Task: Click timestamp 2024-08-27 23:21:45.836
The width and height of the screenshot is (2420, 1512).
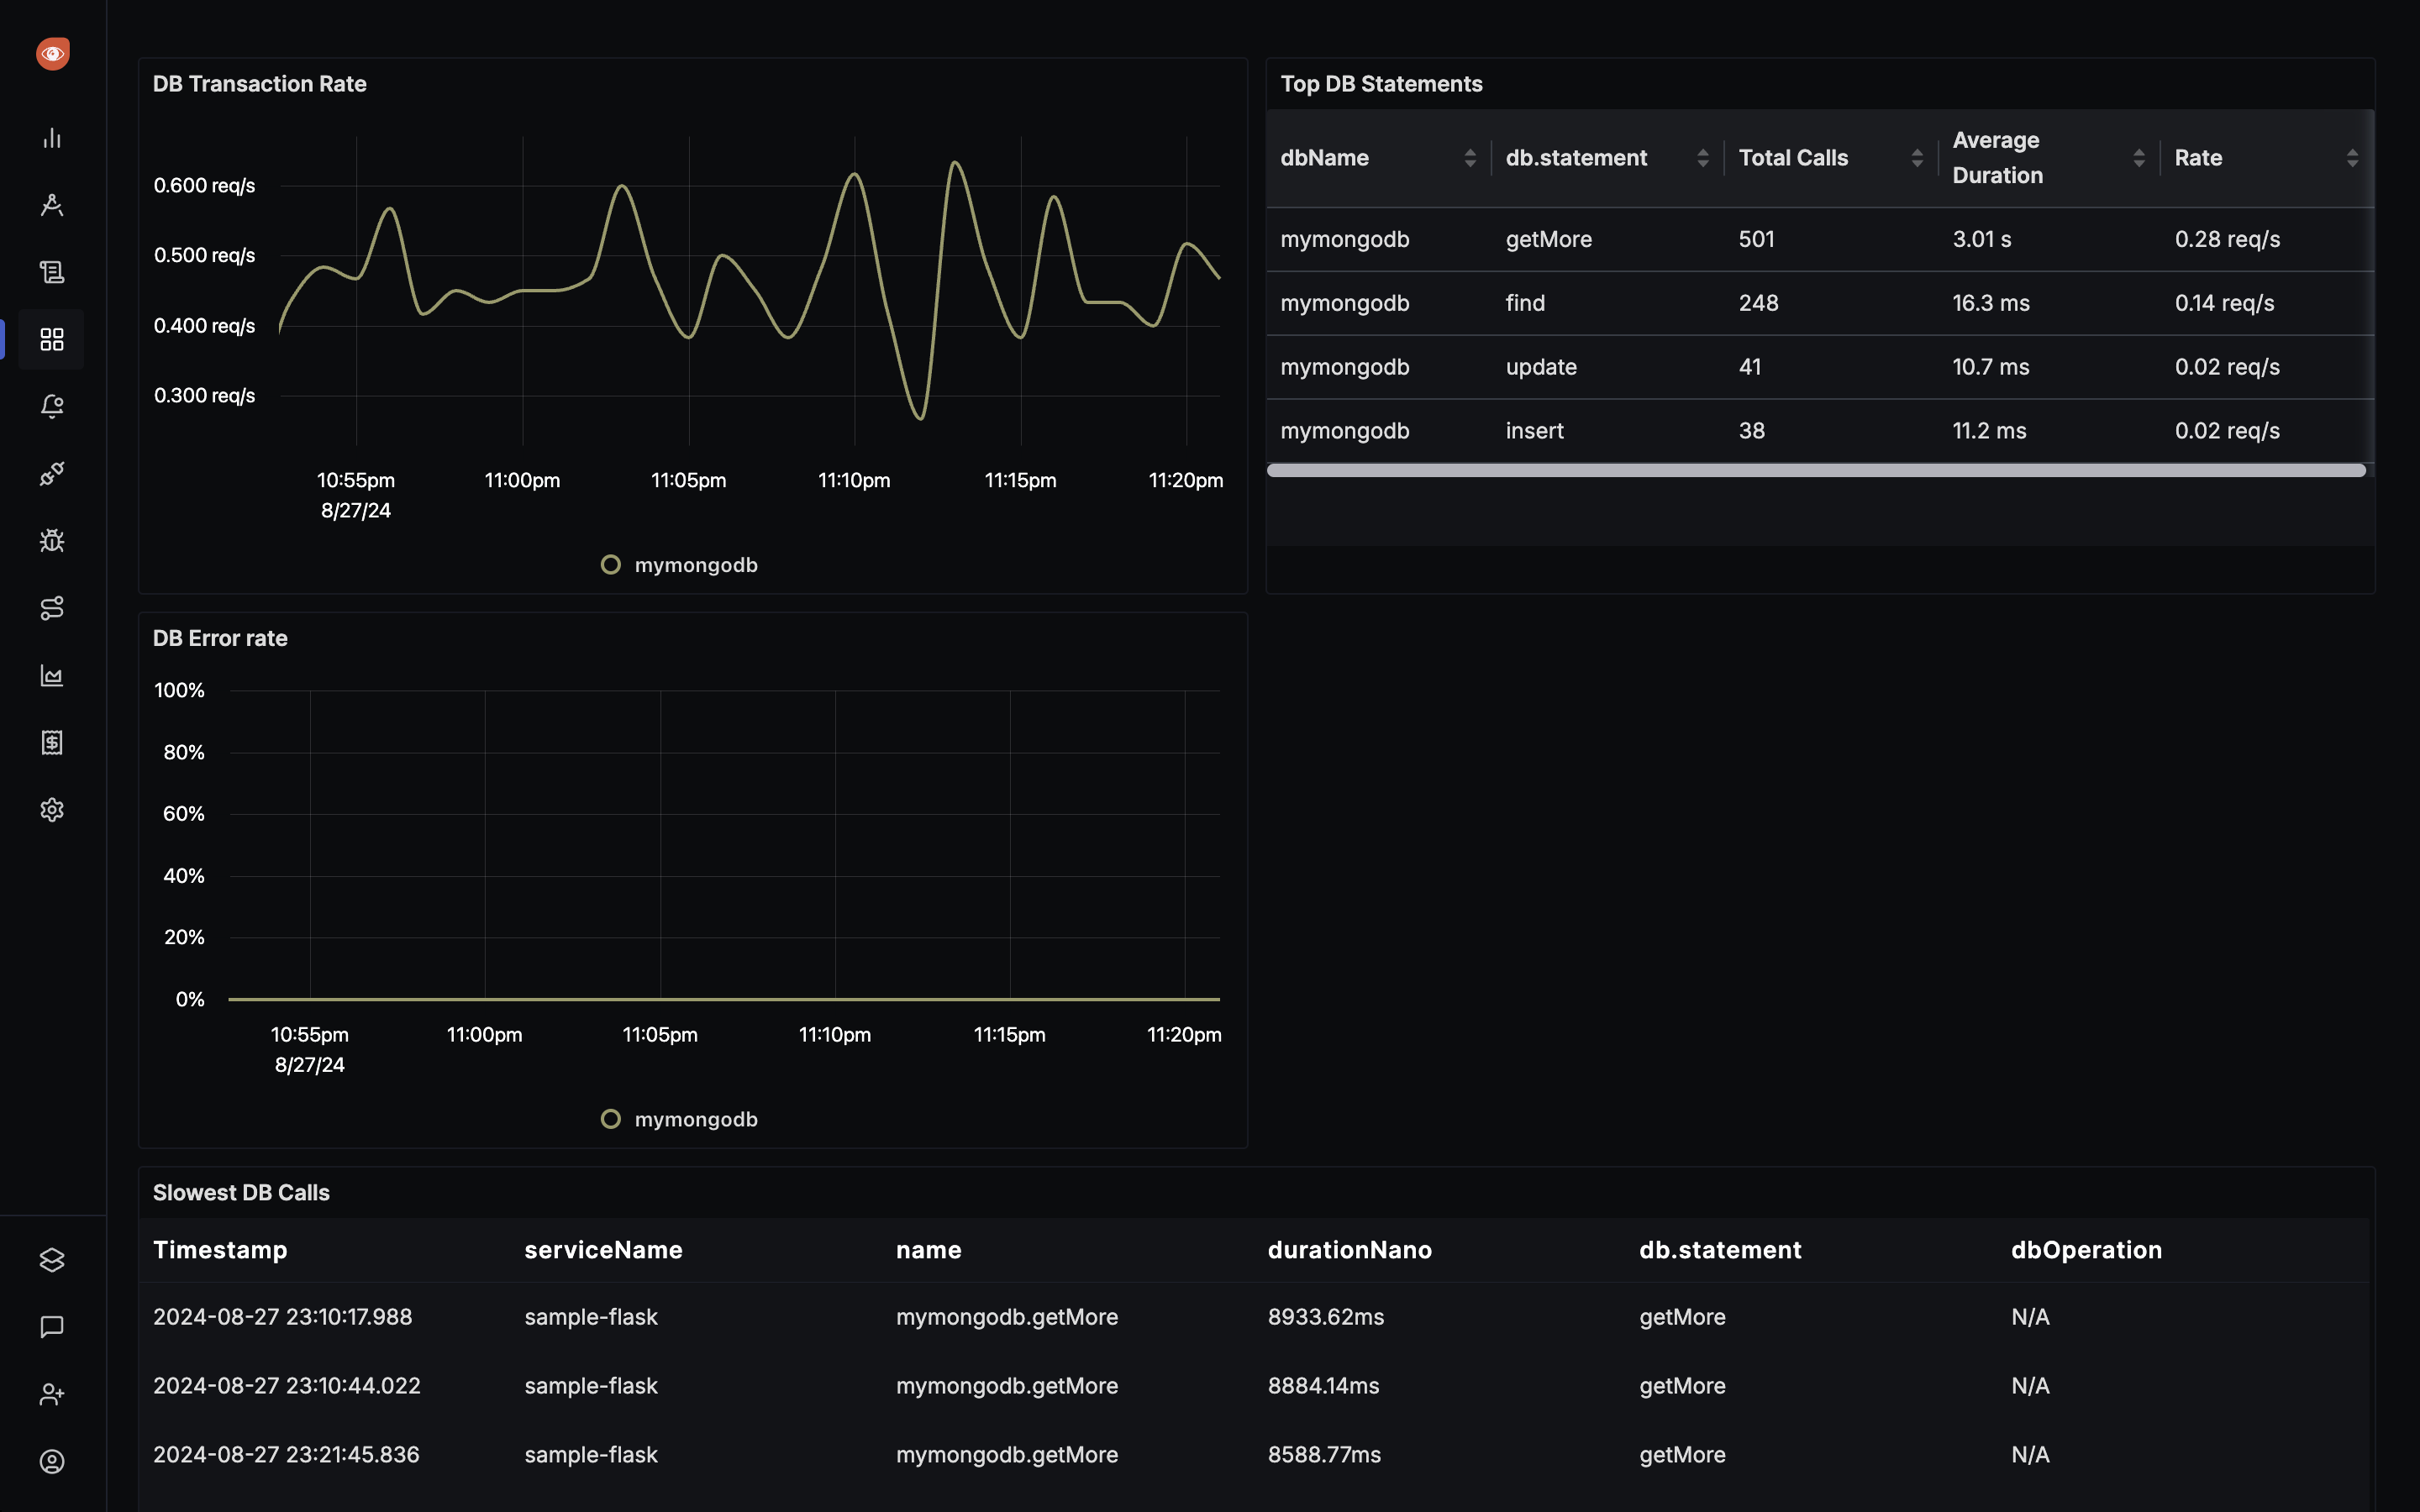Action: 286,1455
